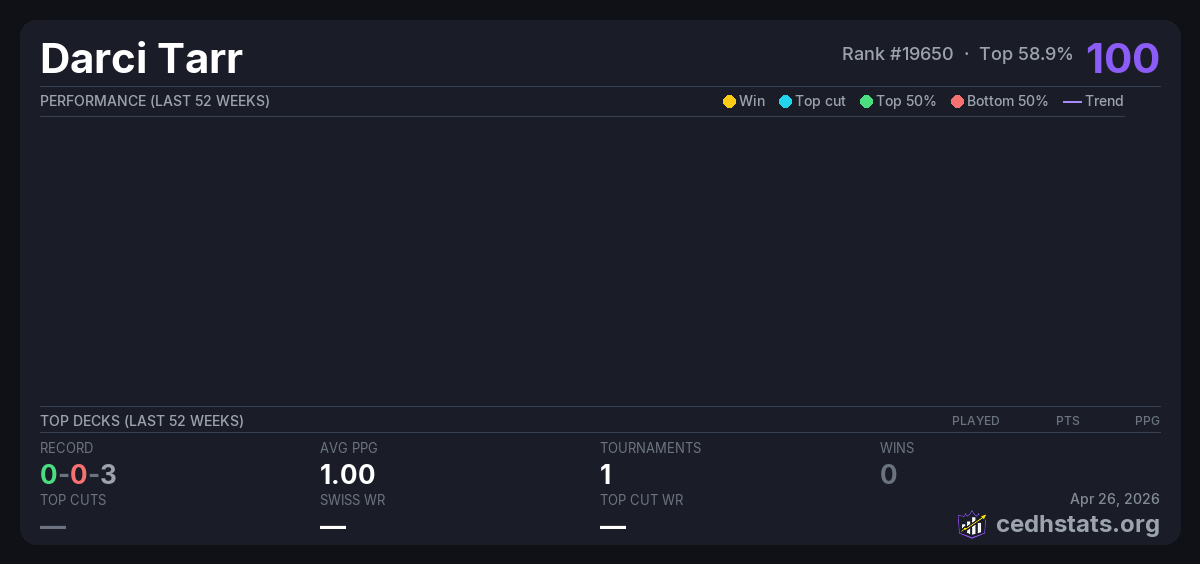Toggle the Win series legend label
Screen dimensions: 1200x564
point(752,101)
